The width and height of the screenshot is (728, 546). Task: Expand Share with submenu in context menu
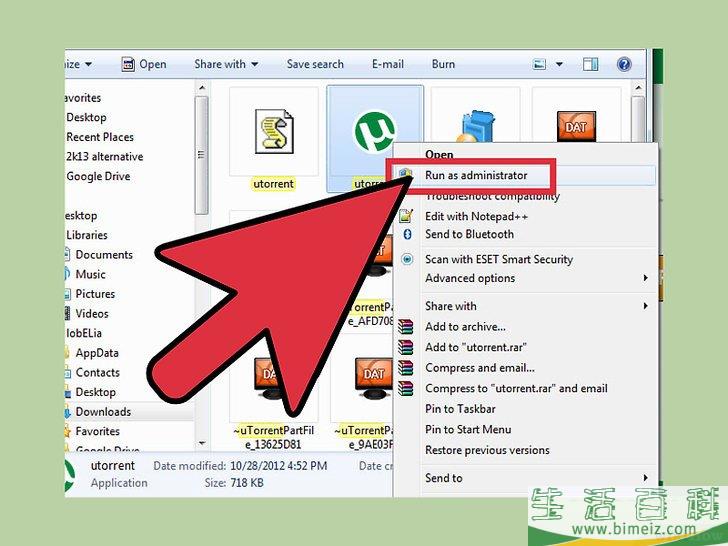(x=525, y=306)
